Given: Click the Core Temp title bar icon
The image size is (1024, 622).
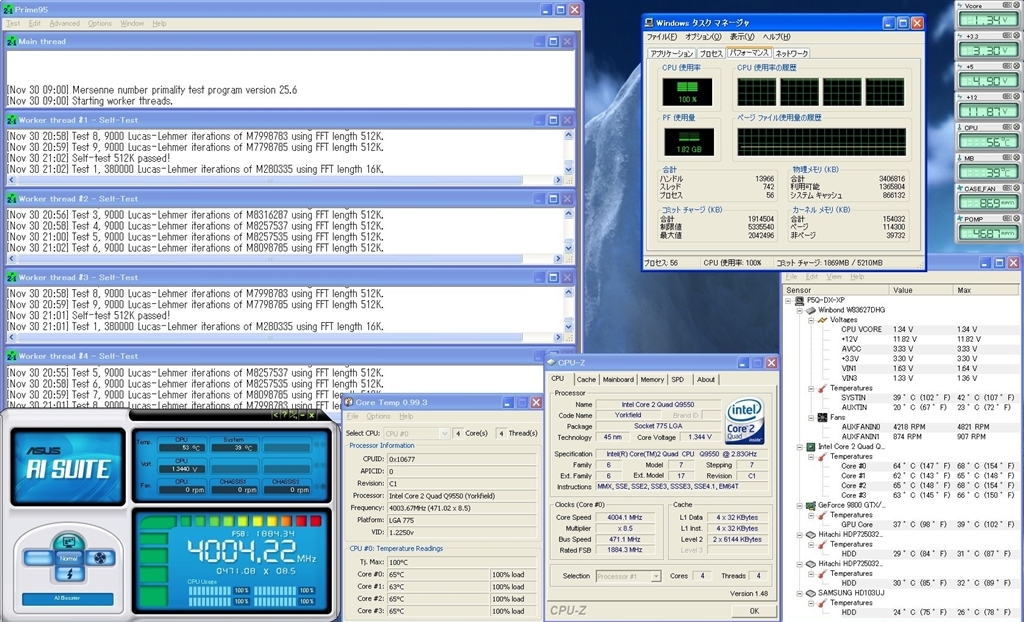Looking at the screenshot, I should click(x=349, y=402).
